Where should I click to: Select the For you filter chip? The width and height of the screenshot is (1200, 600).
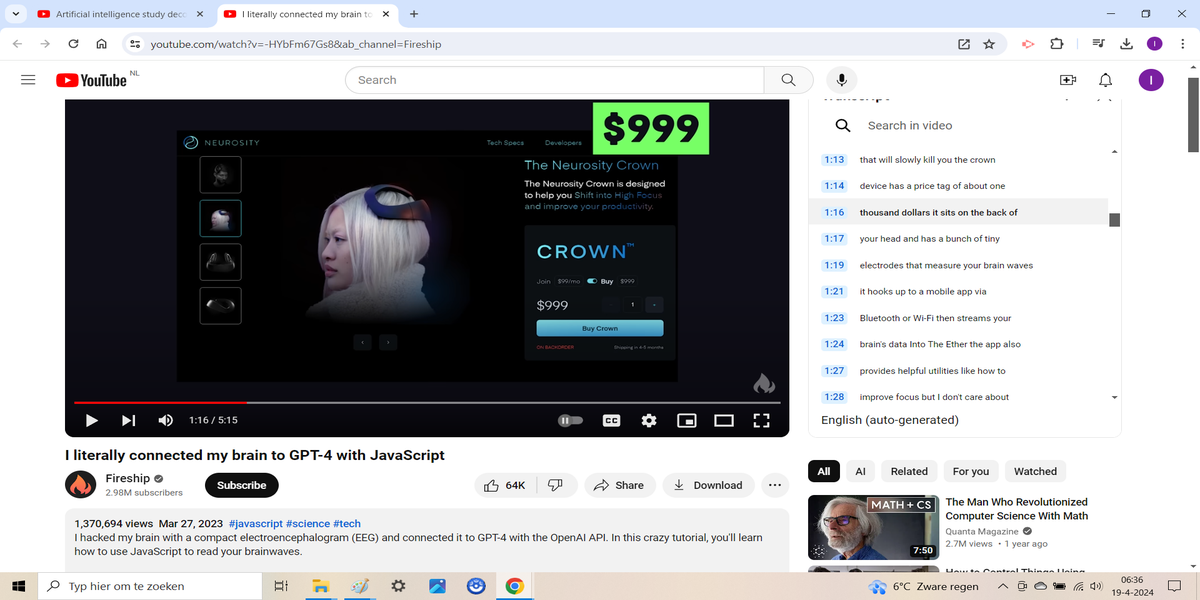(x=971, y=471)
